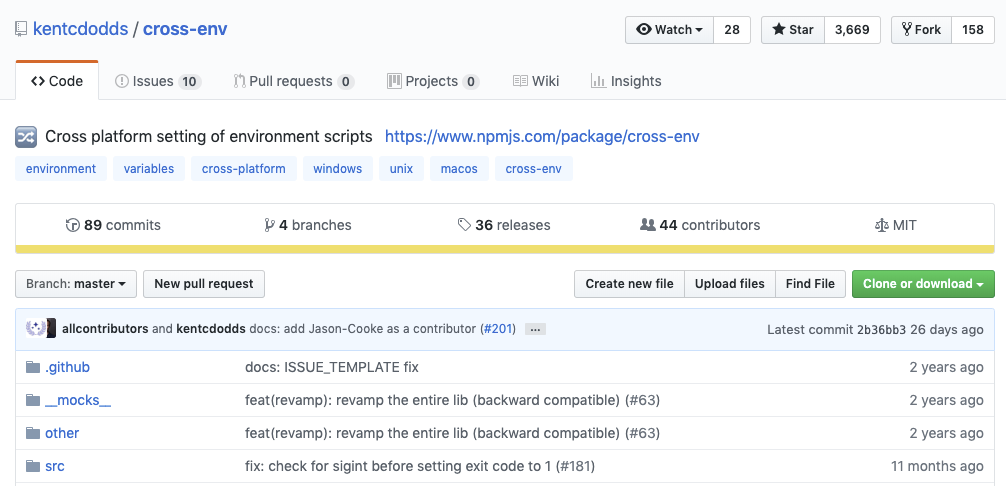Select the variables topic tag
The image size is (1006, 486).
[x=149, y=169]
